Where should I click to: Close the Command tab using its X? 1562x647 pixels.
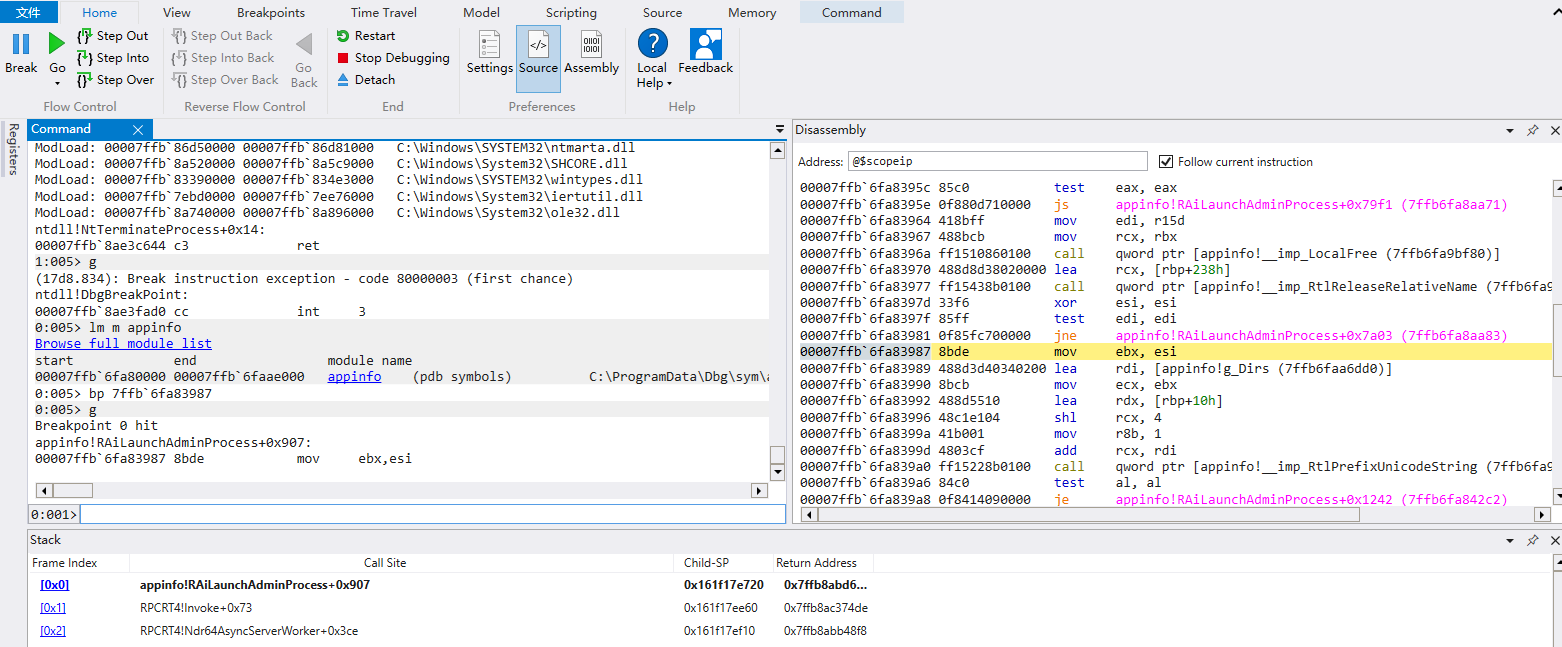138,130
